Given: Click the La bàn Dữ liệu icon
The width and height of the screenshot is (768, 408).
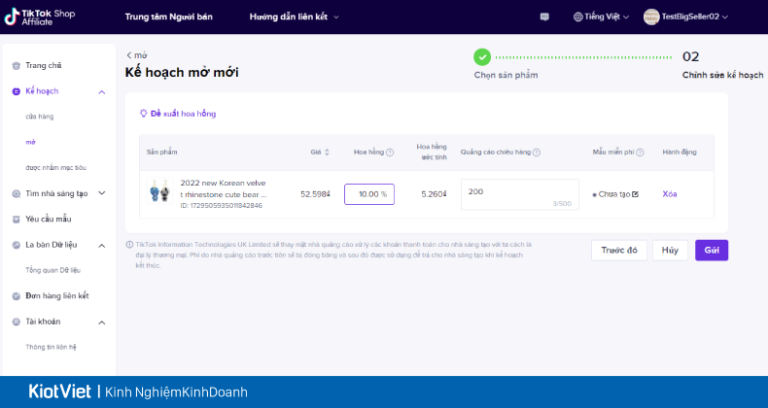Looking at the screenshot, I should tap(16, 245).
